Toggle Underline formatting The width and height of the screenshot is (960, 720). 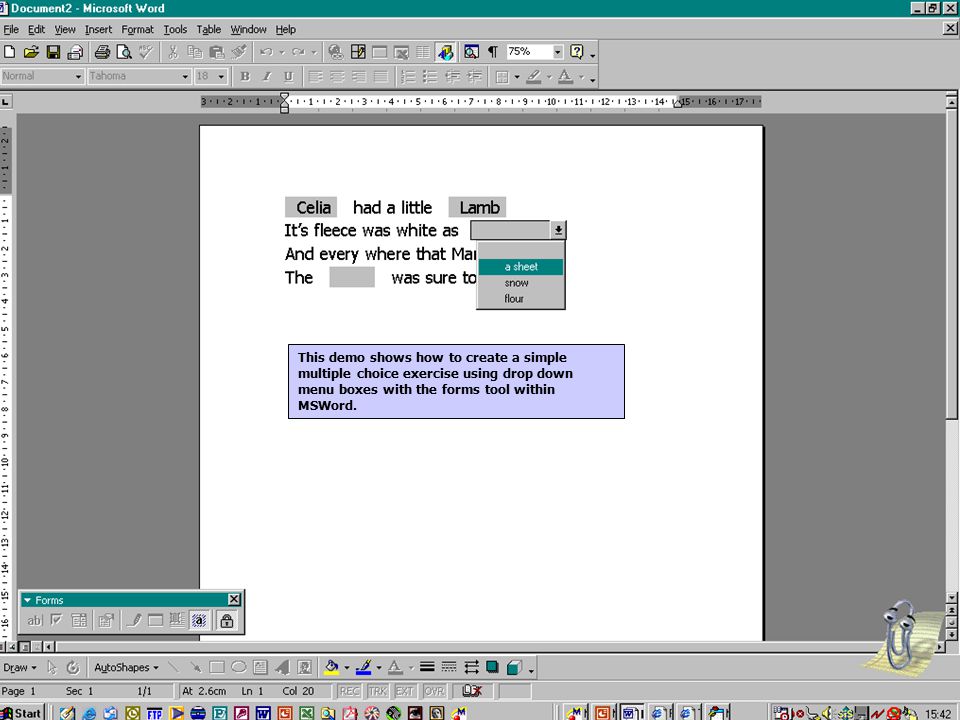(288, 77)
